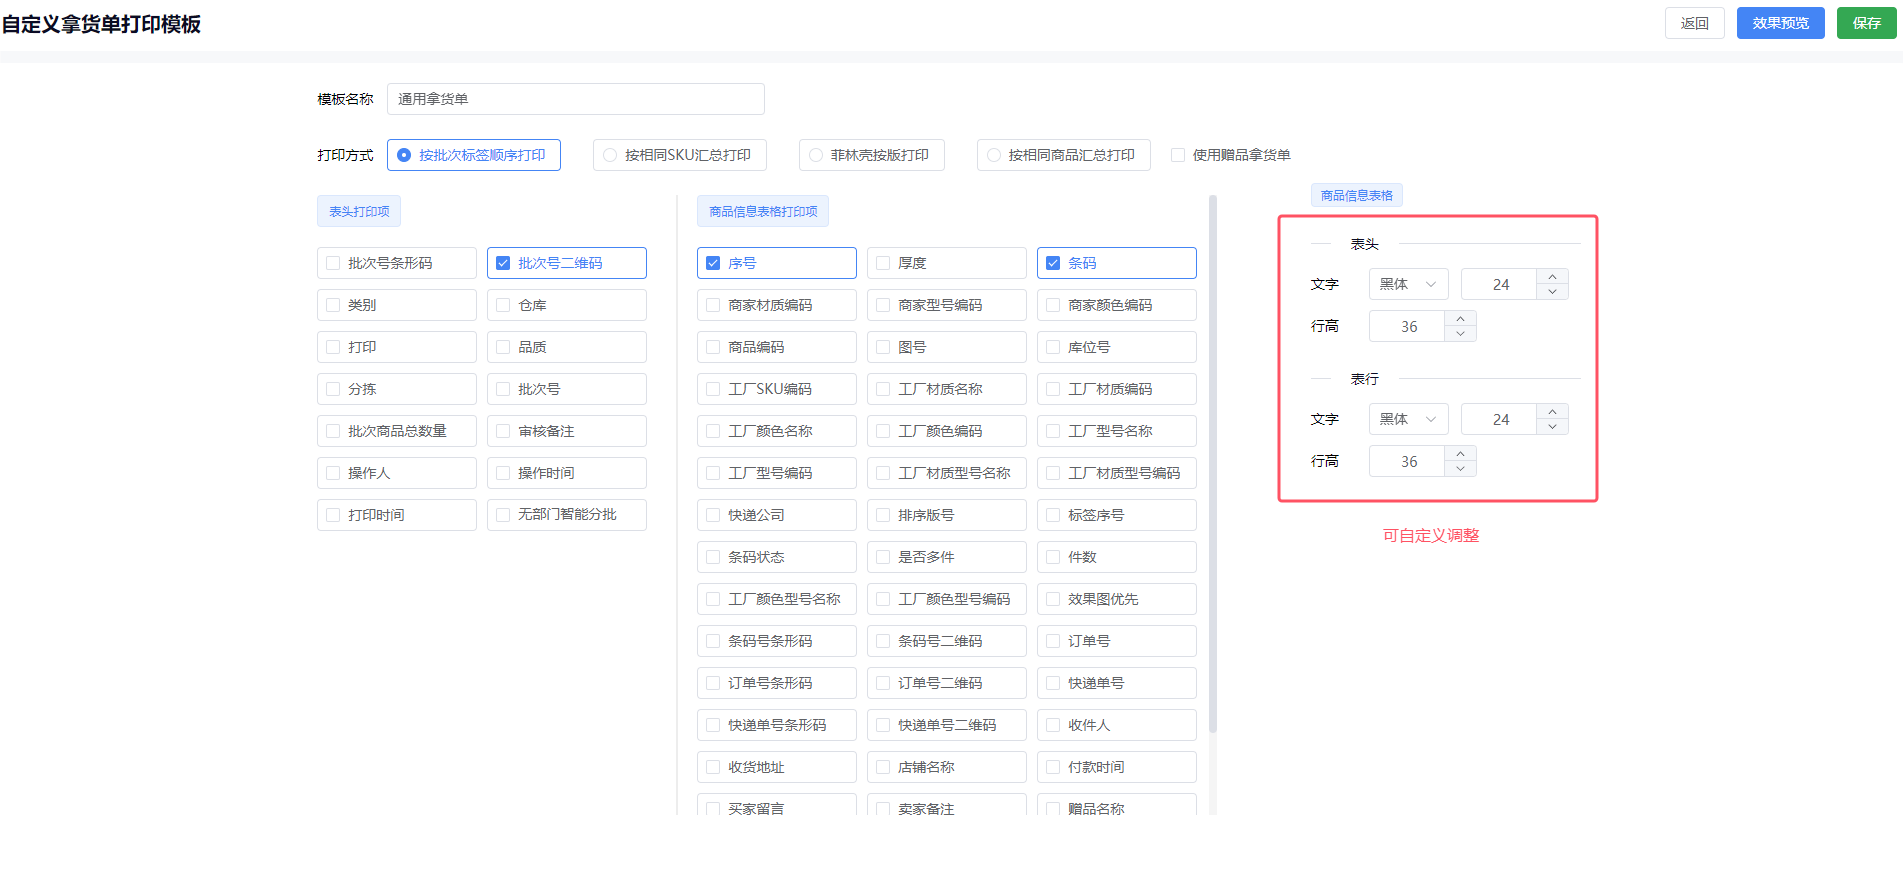Click the 商品信息表格打印项 section tab
Screen dimensions: 1903x884
762,211
